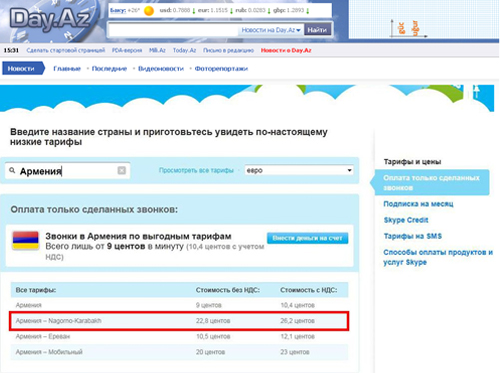Open Способы оплаты продуктов и услуг Skype
This screenshot has height=373, width=500.
pyautogui.click(x=438, y=257)
